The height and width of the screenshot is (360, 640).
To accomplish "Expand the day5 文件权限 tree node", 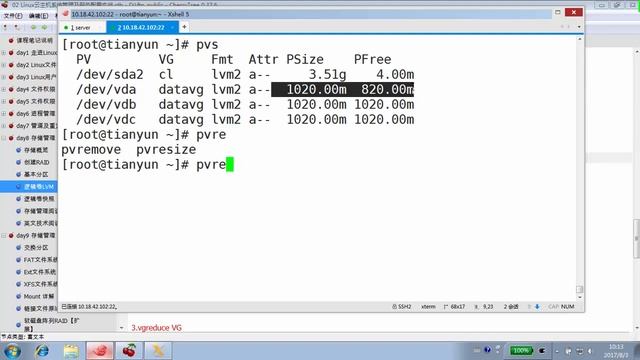I will (x=4, y=101).
